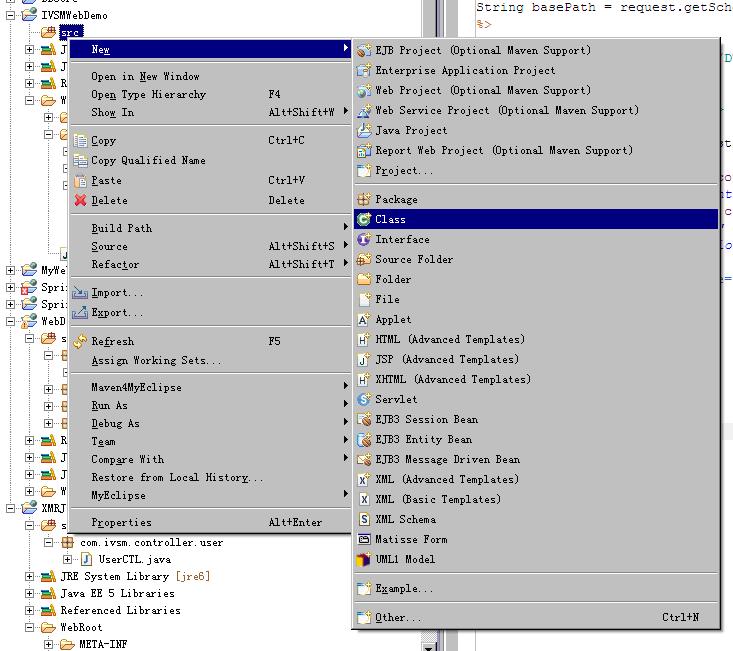Image resolution: width=733 pixels, height=651 pixels.
Task: Collapse the com.ivsm.controller.user package
Action: (x=49, y=543)
